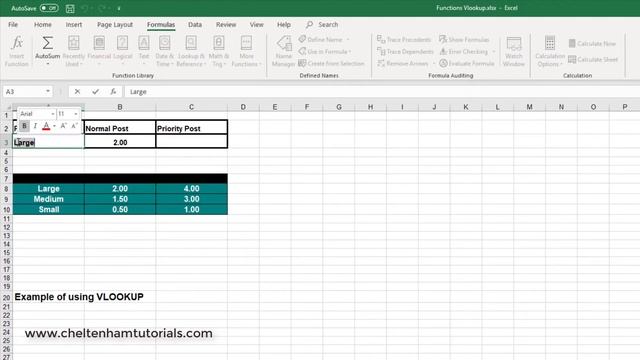Viewport: 640px width, 360px height.
Task: Confirm the formula bar entry
Action: (95, 92)
